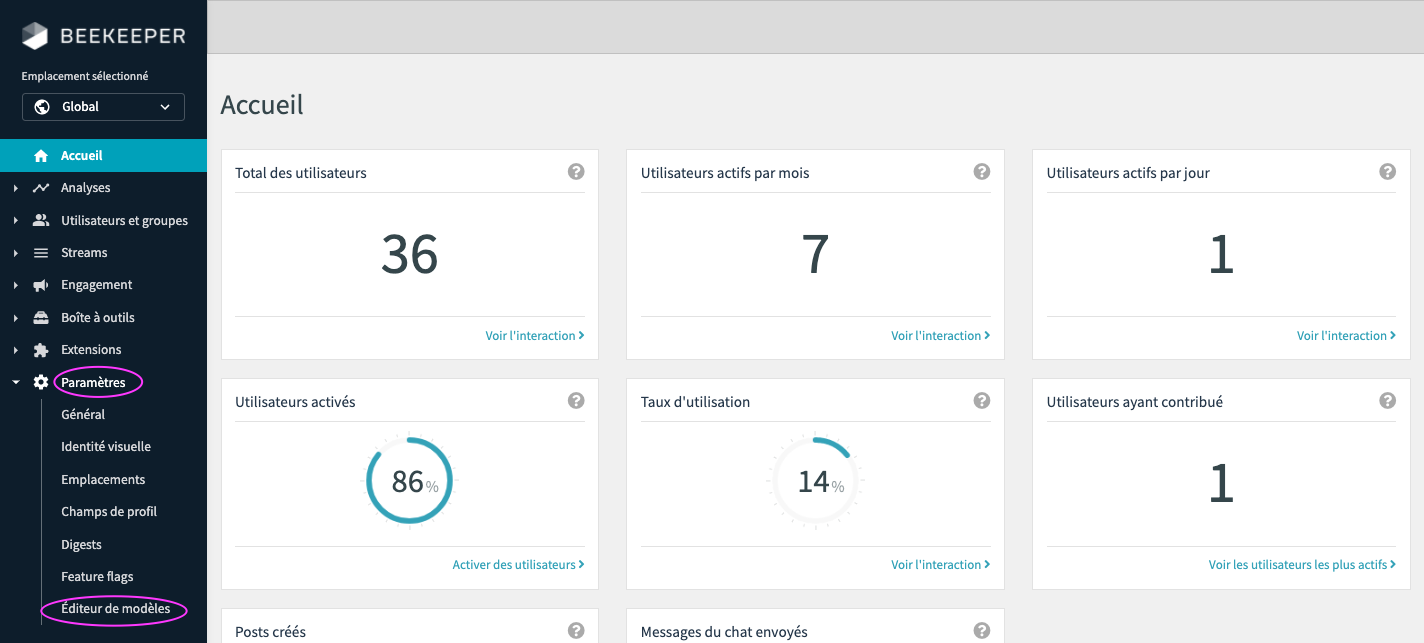Viewport: 1424px width, 643px height.
Task: Click the Beekeeper logo icon
Action: (x=35, y=36)
